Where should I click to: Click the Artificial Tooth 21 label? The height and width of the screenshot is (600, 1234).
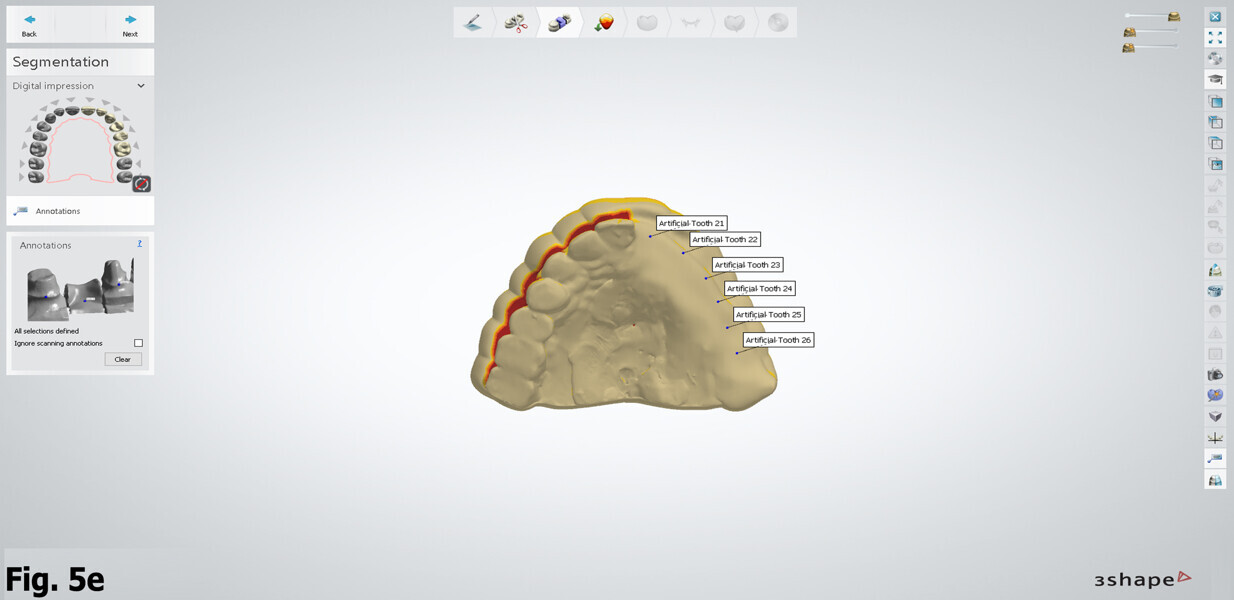(691, 223)
